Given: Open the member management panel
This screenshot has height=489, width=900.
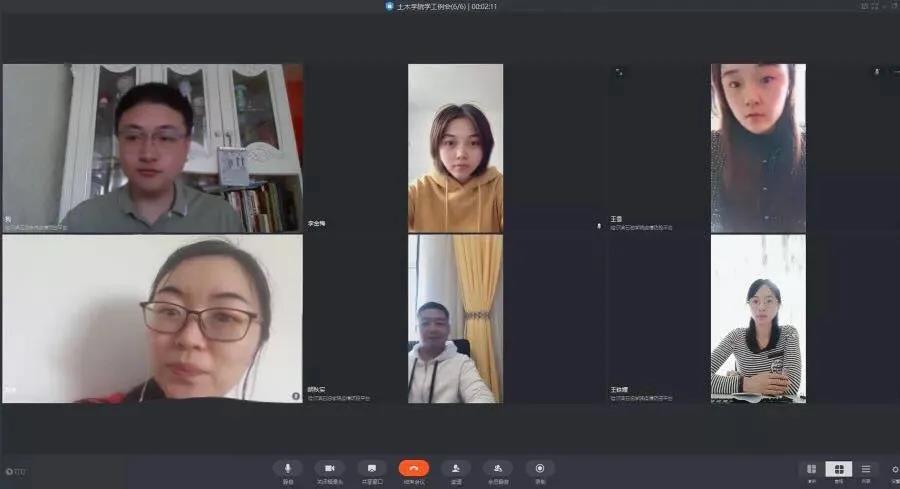Looking at the screenshot, I should [x=498, y=468].
